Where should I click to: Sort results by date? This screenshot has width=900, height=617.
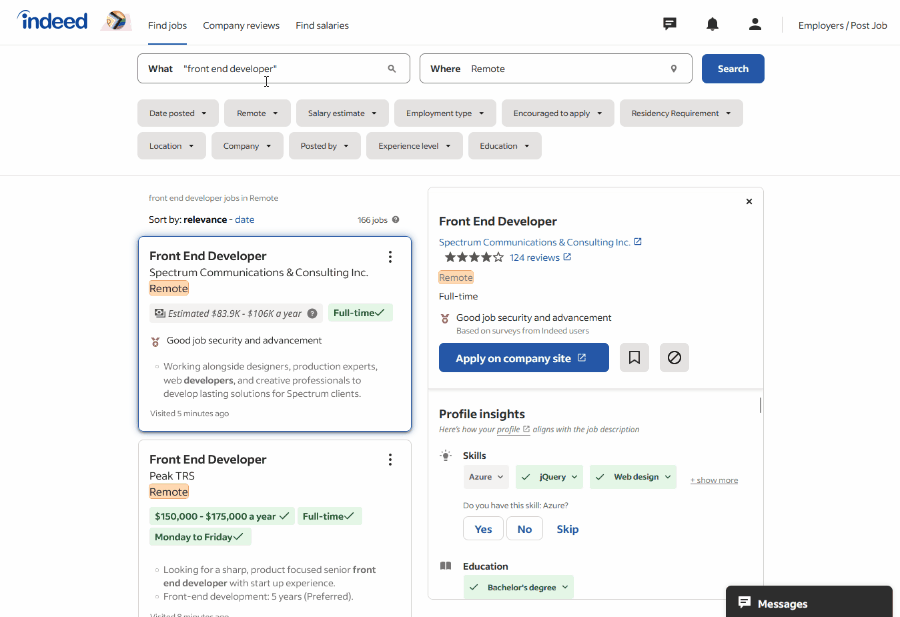245,220
